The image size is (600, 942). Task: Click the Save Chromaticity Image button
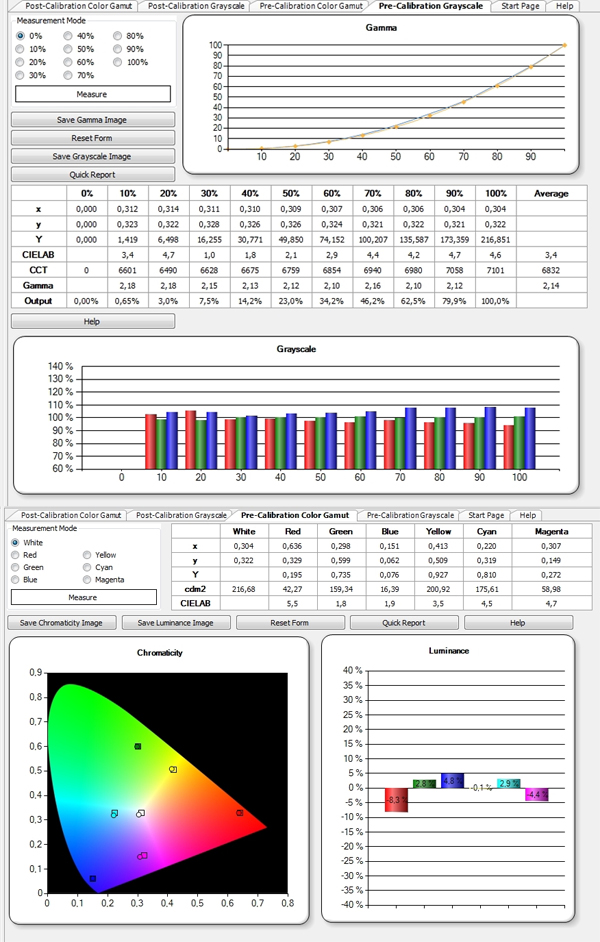coord(61,622)
